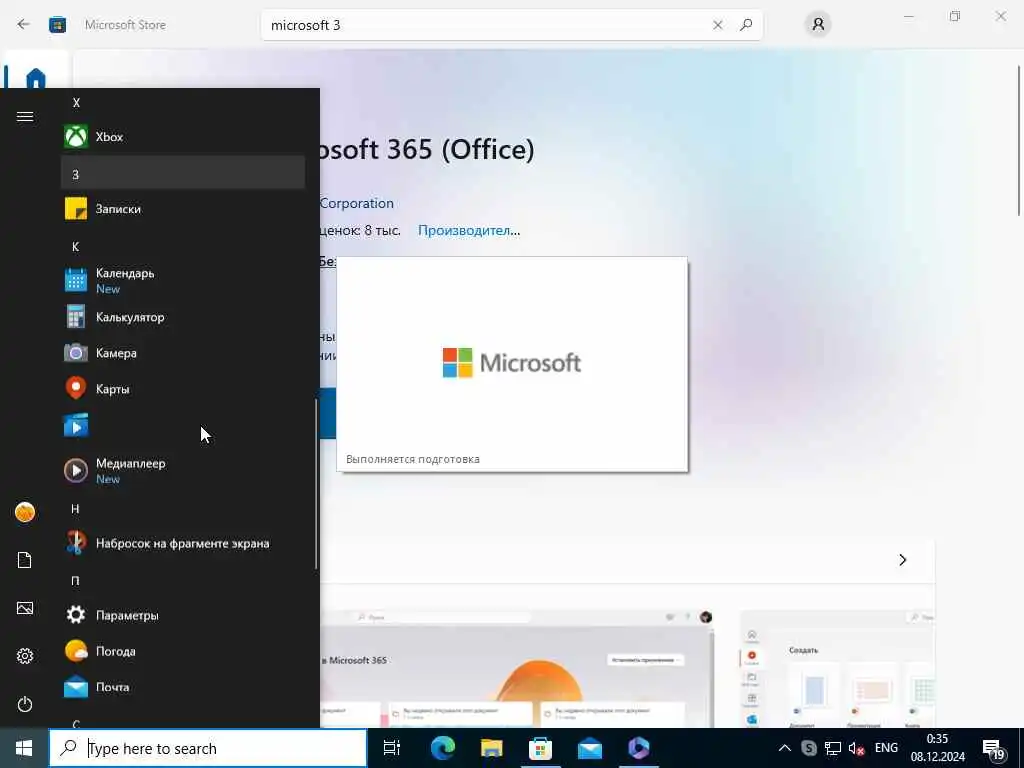This screenshot has width=1024, height=768.
Task: Open Калькулятор from the app list
Action: pos(182,317)
